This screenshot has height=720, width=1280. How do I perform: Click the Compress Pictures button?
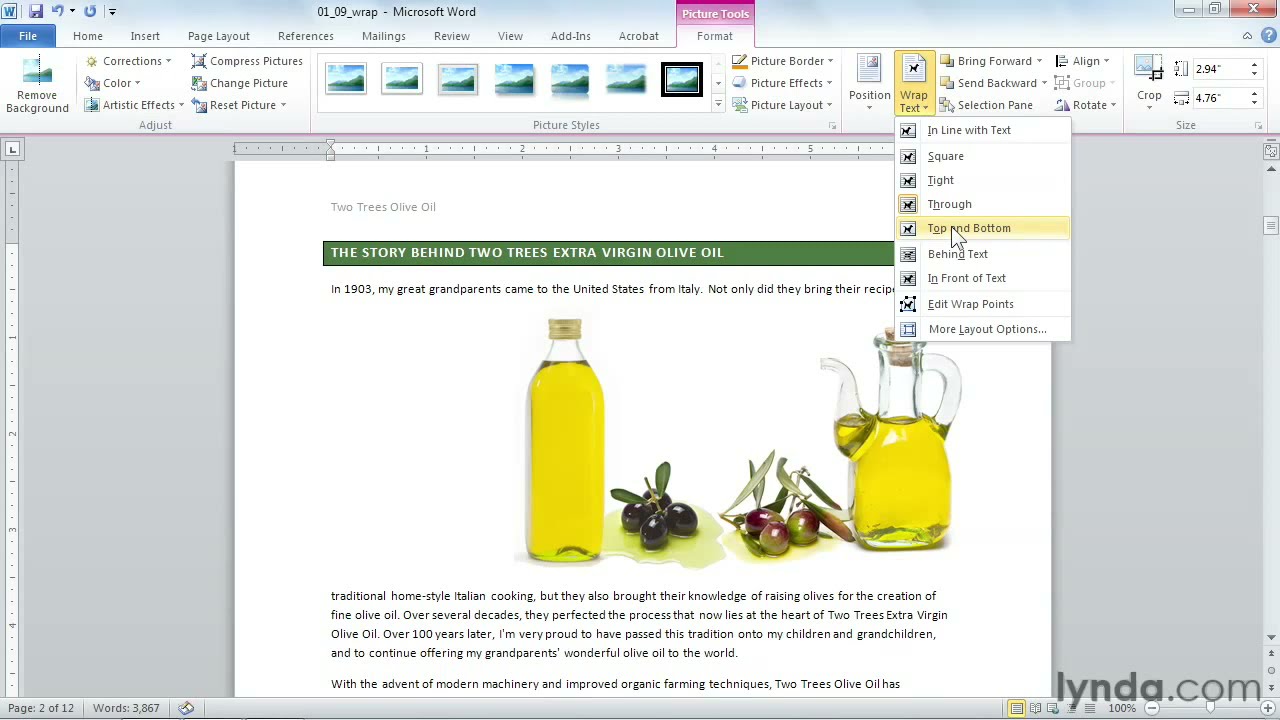tap(247, 61)
